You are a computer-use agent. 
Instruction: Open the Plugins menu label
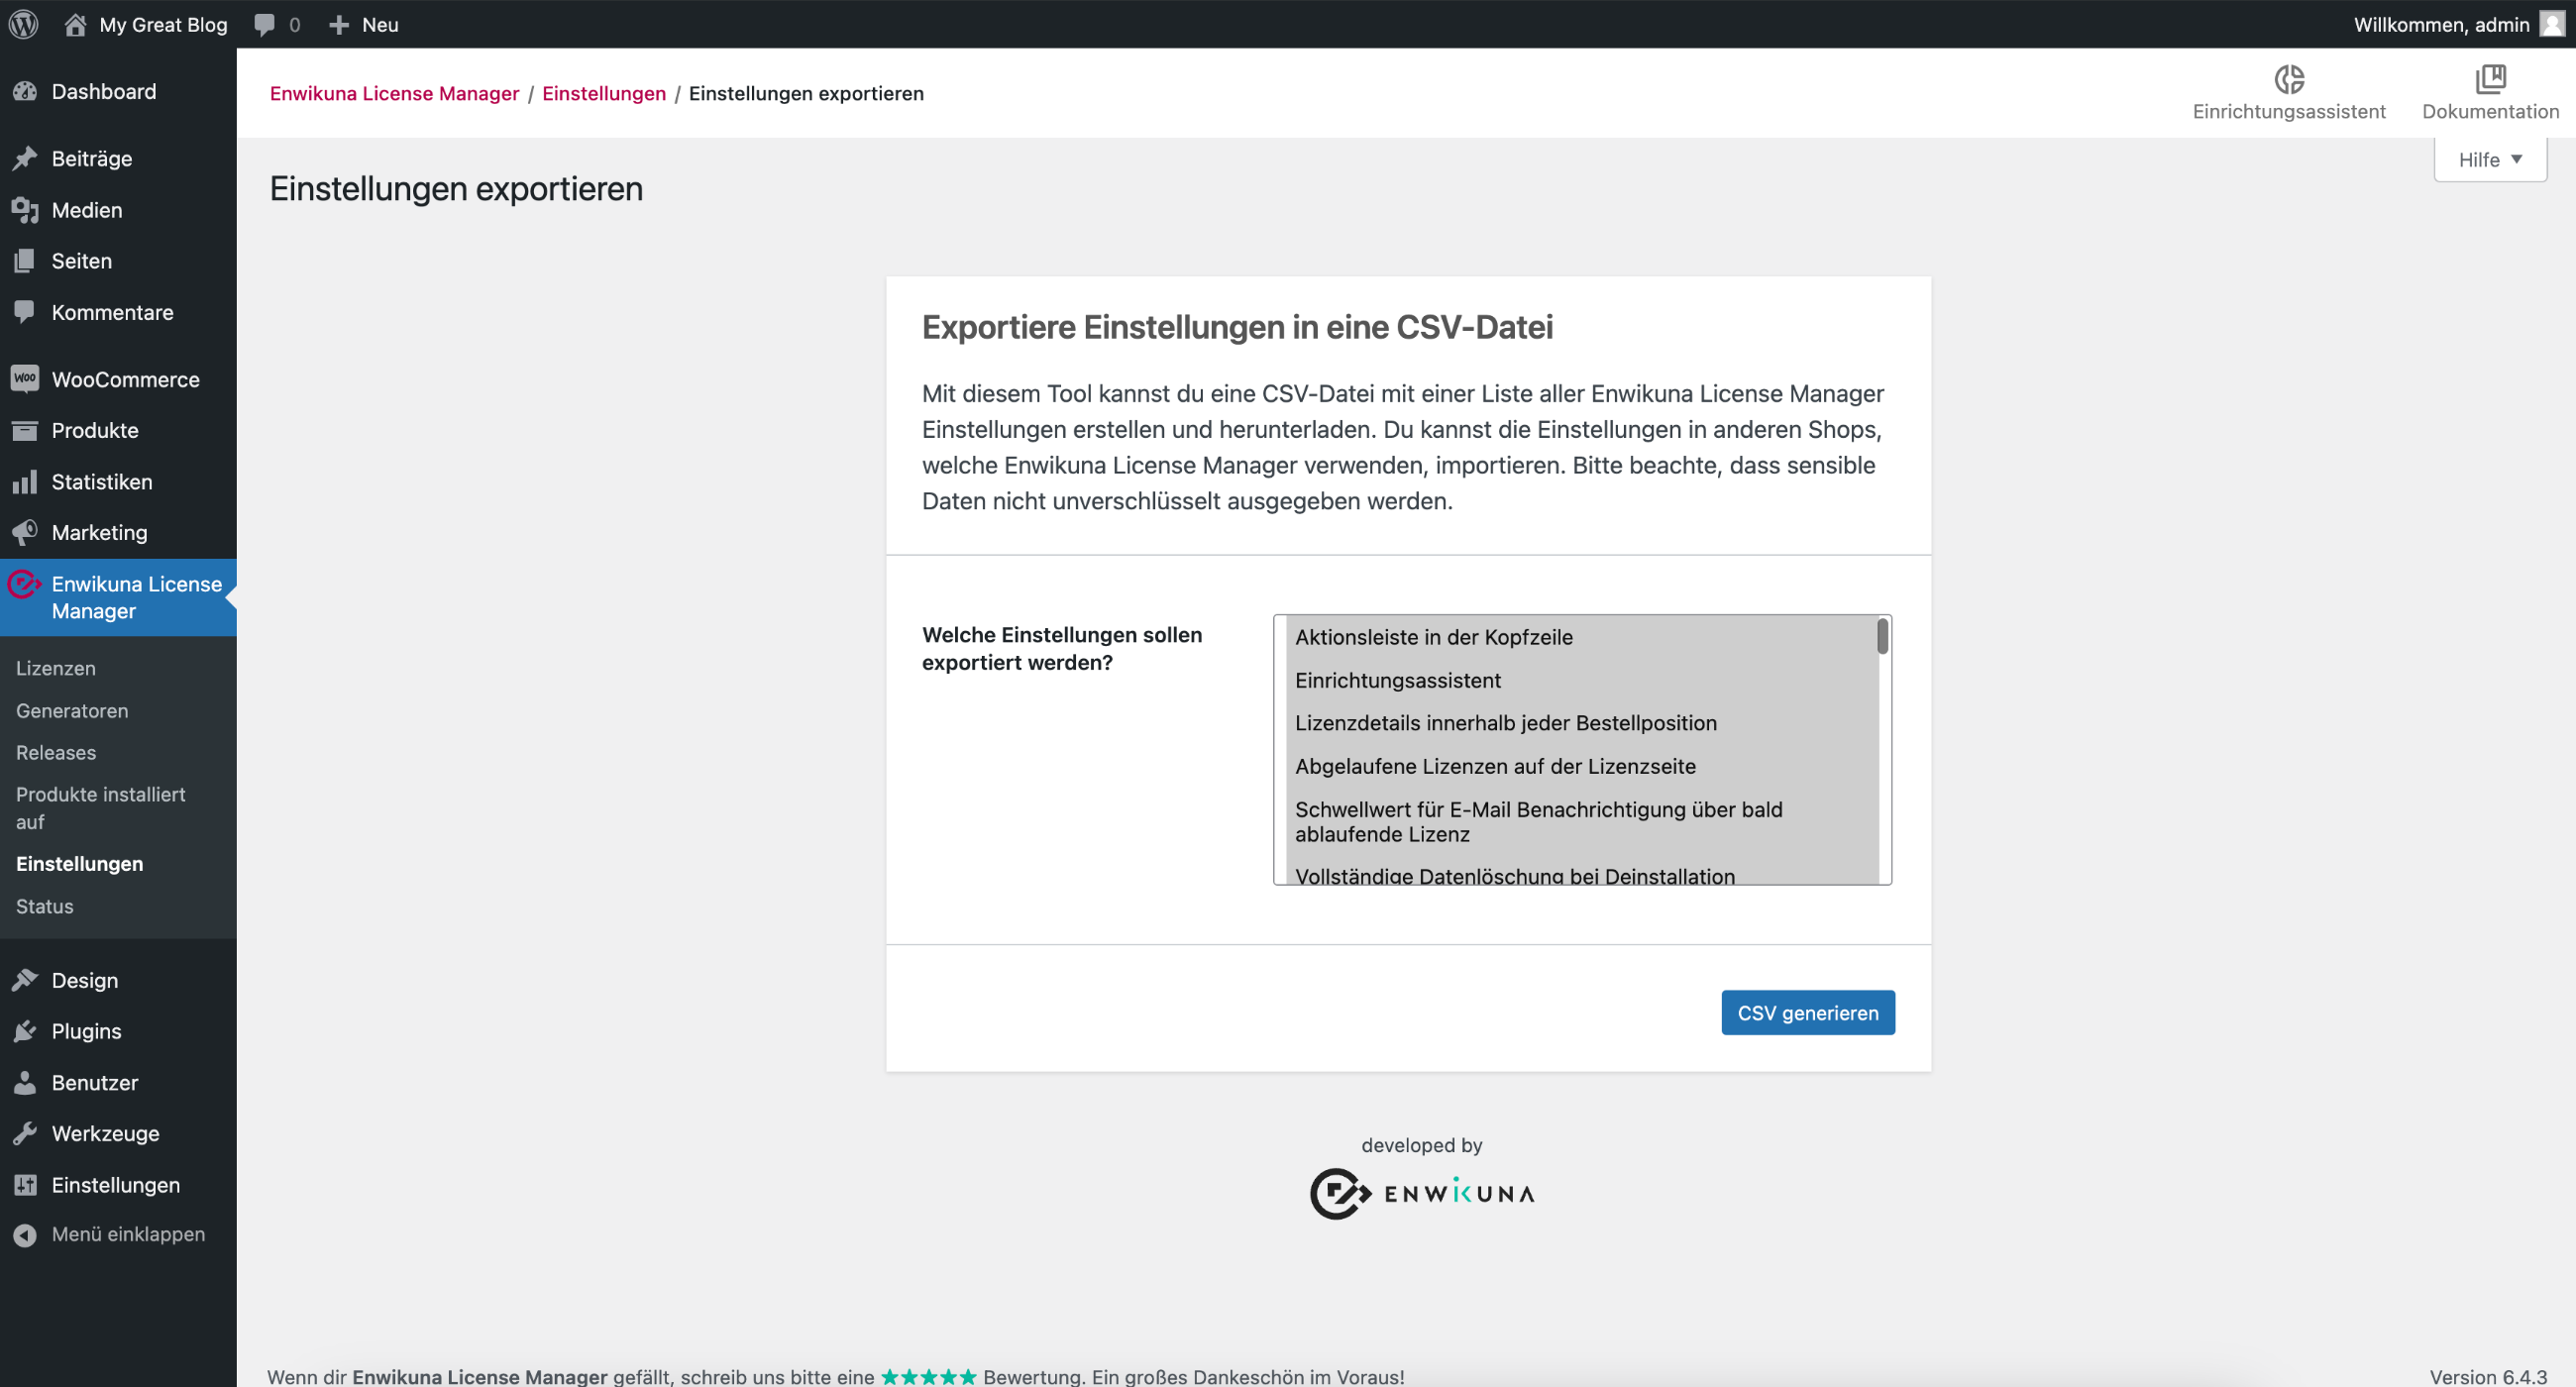click(x=86, y=1031)
